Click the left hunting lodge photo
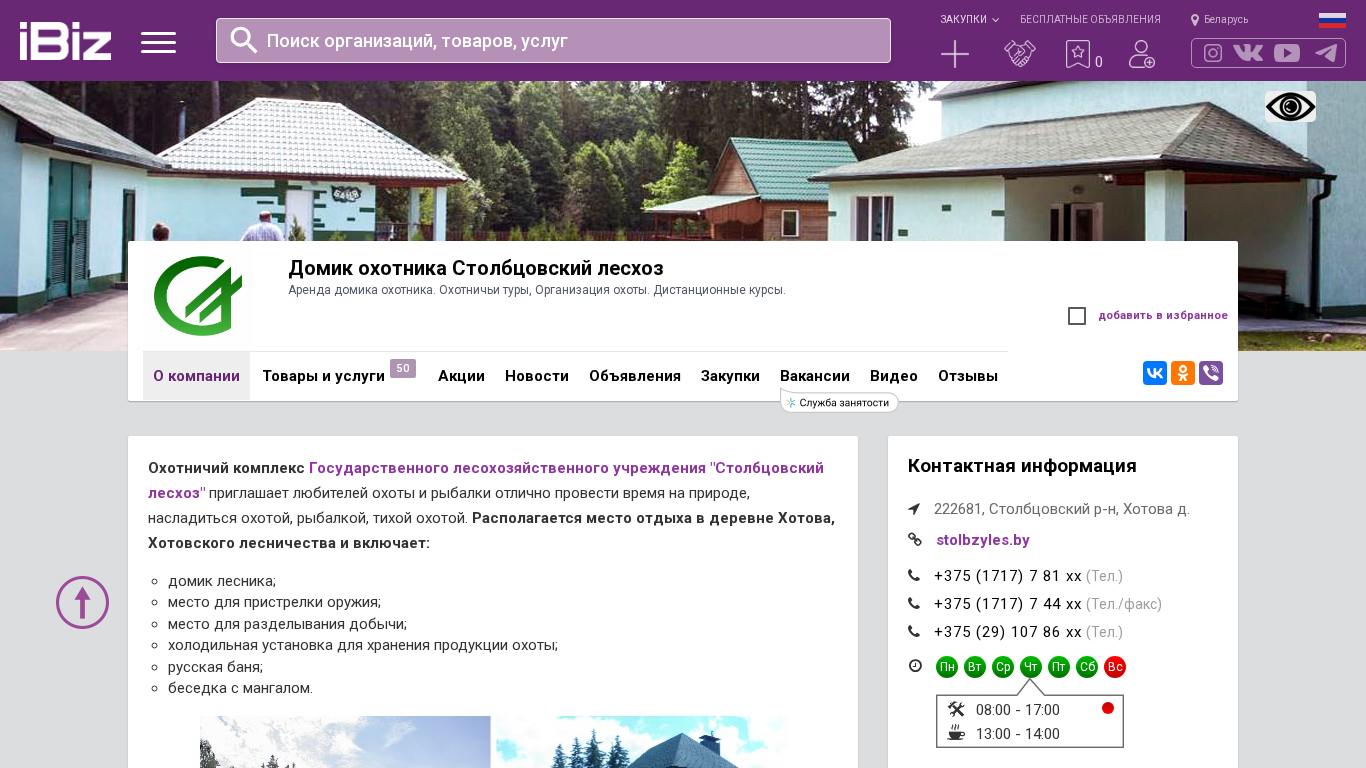Viewport: 1366px width, 768px height. pyautogui.click(x=345, y=742)
